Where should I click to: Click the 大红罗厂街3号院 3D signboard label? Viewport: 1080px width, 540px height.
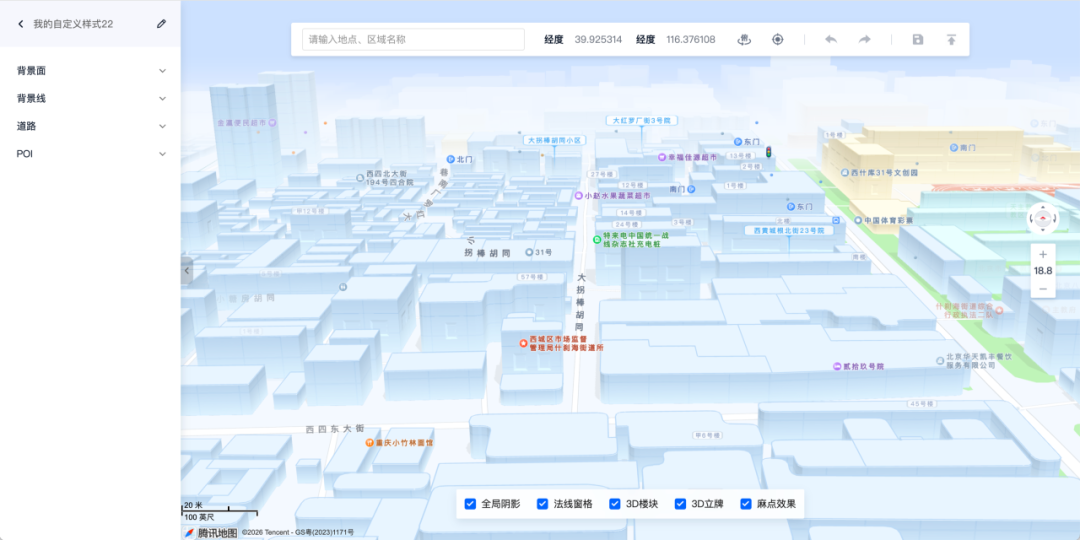641,121
